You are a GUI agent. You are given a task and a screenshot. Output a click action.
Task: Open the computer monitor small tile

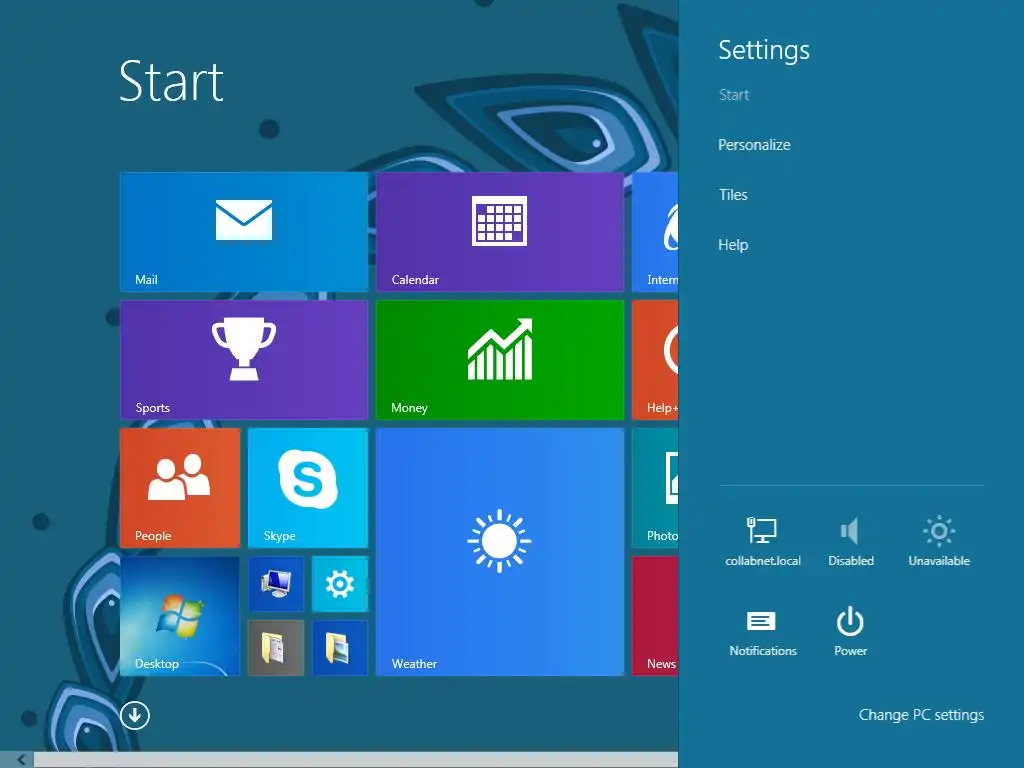click(276, 584)
